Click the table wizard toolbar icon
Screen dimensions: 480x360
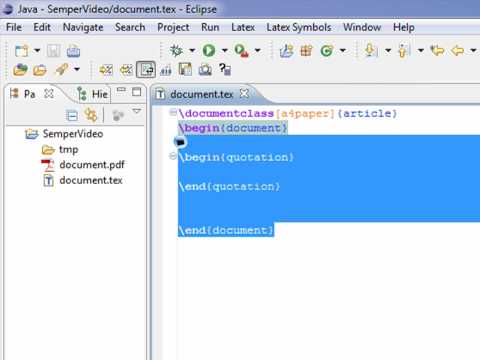185,70
